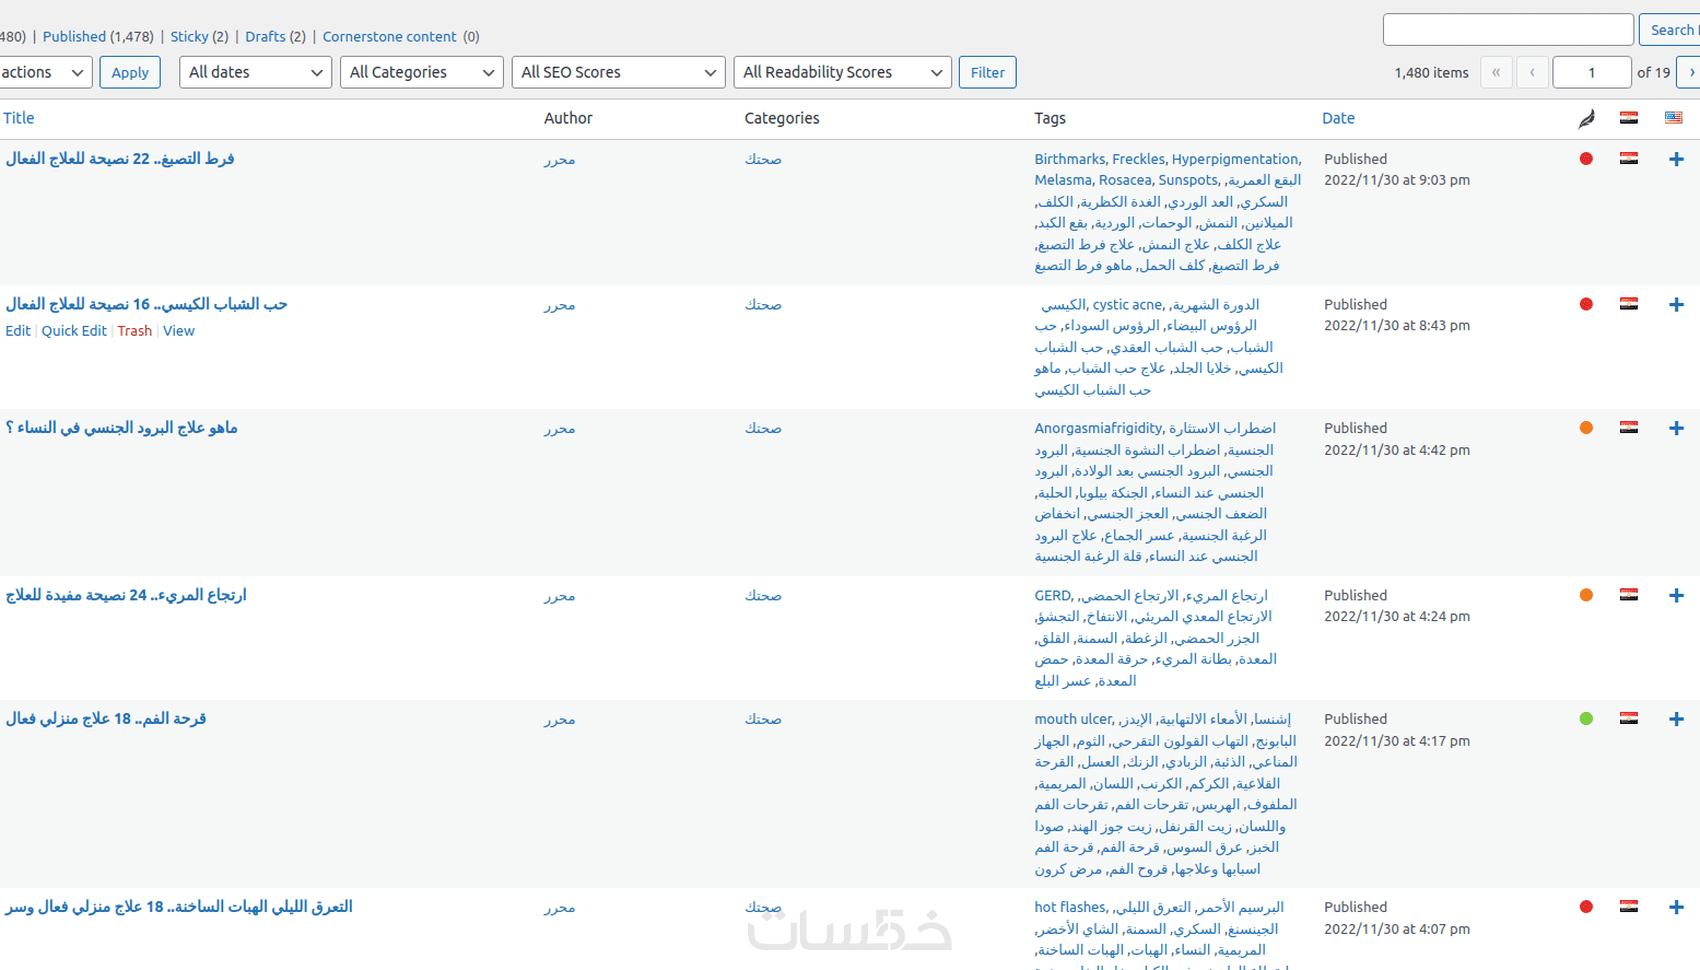
Task: Click the Egypt flag in the 4:42 pm row
Action: click(1629, 427)
